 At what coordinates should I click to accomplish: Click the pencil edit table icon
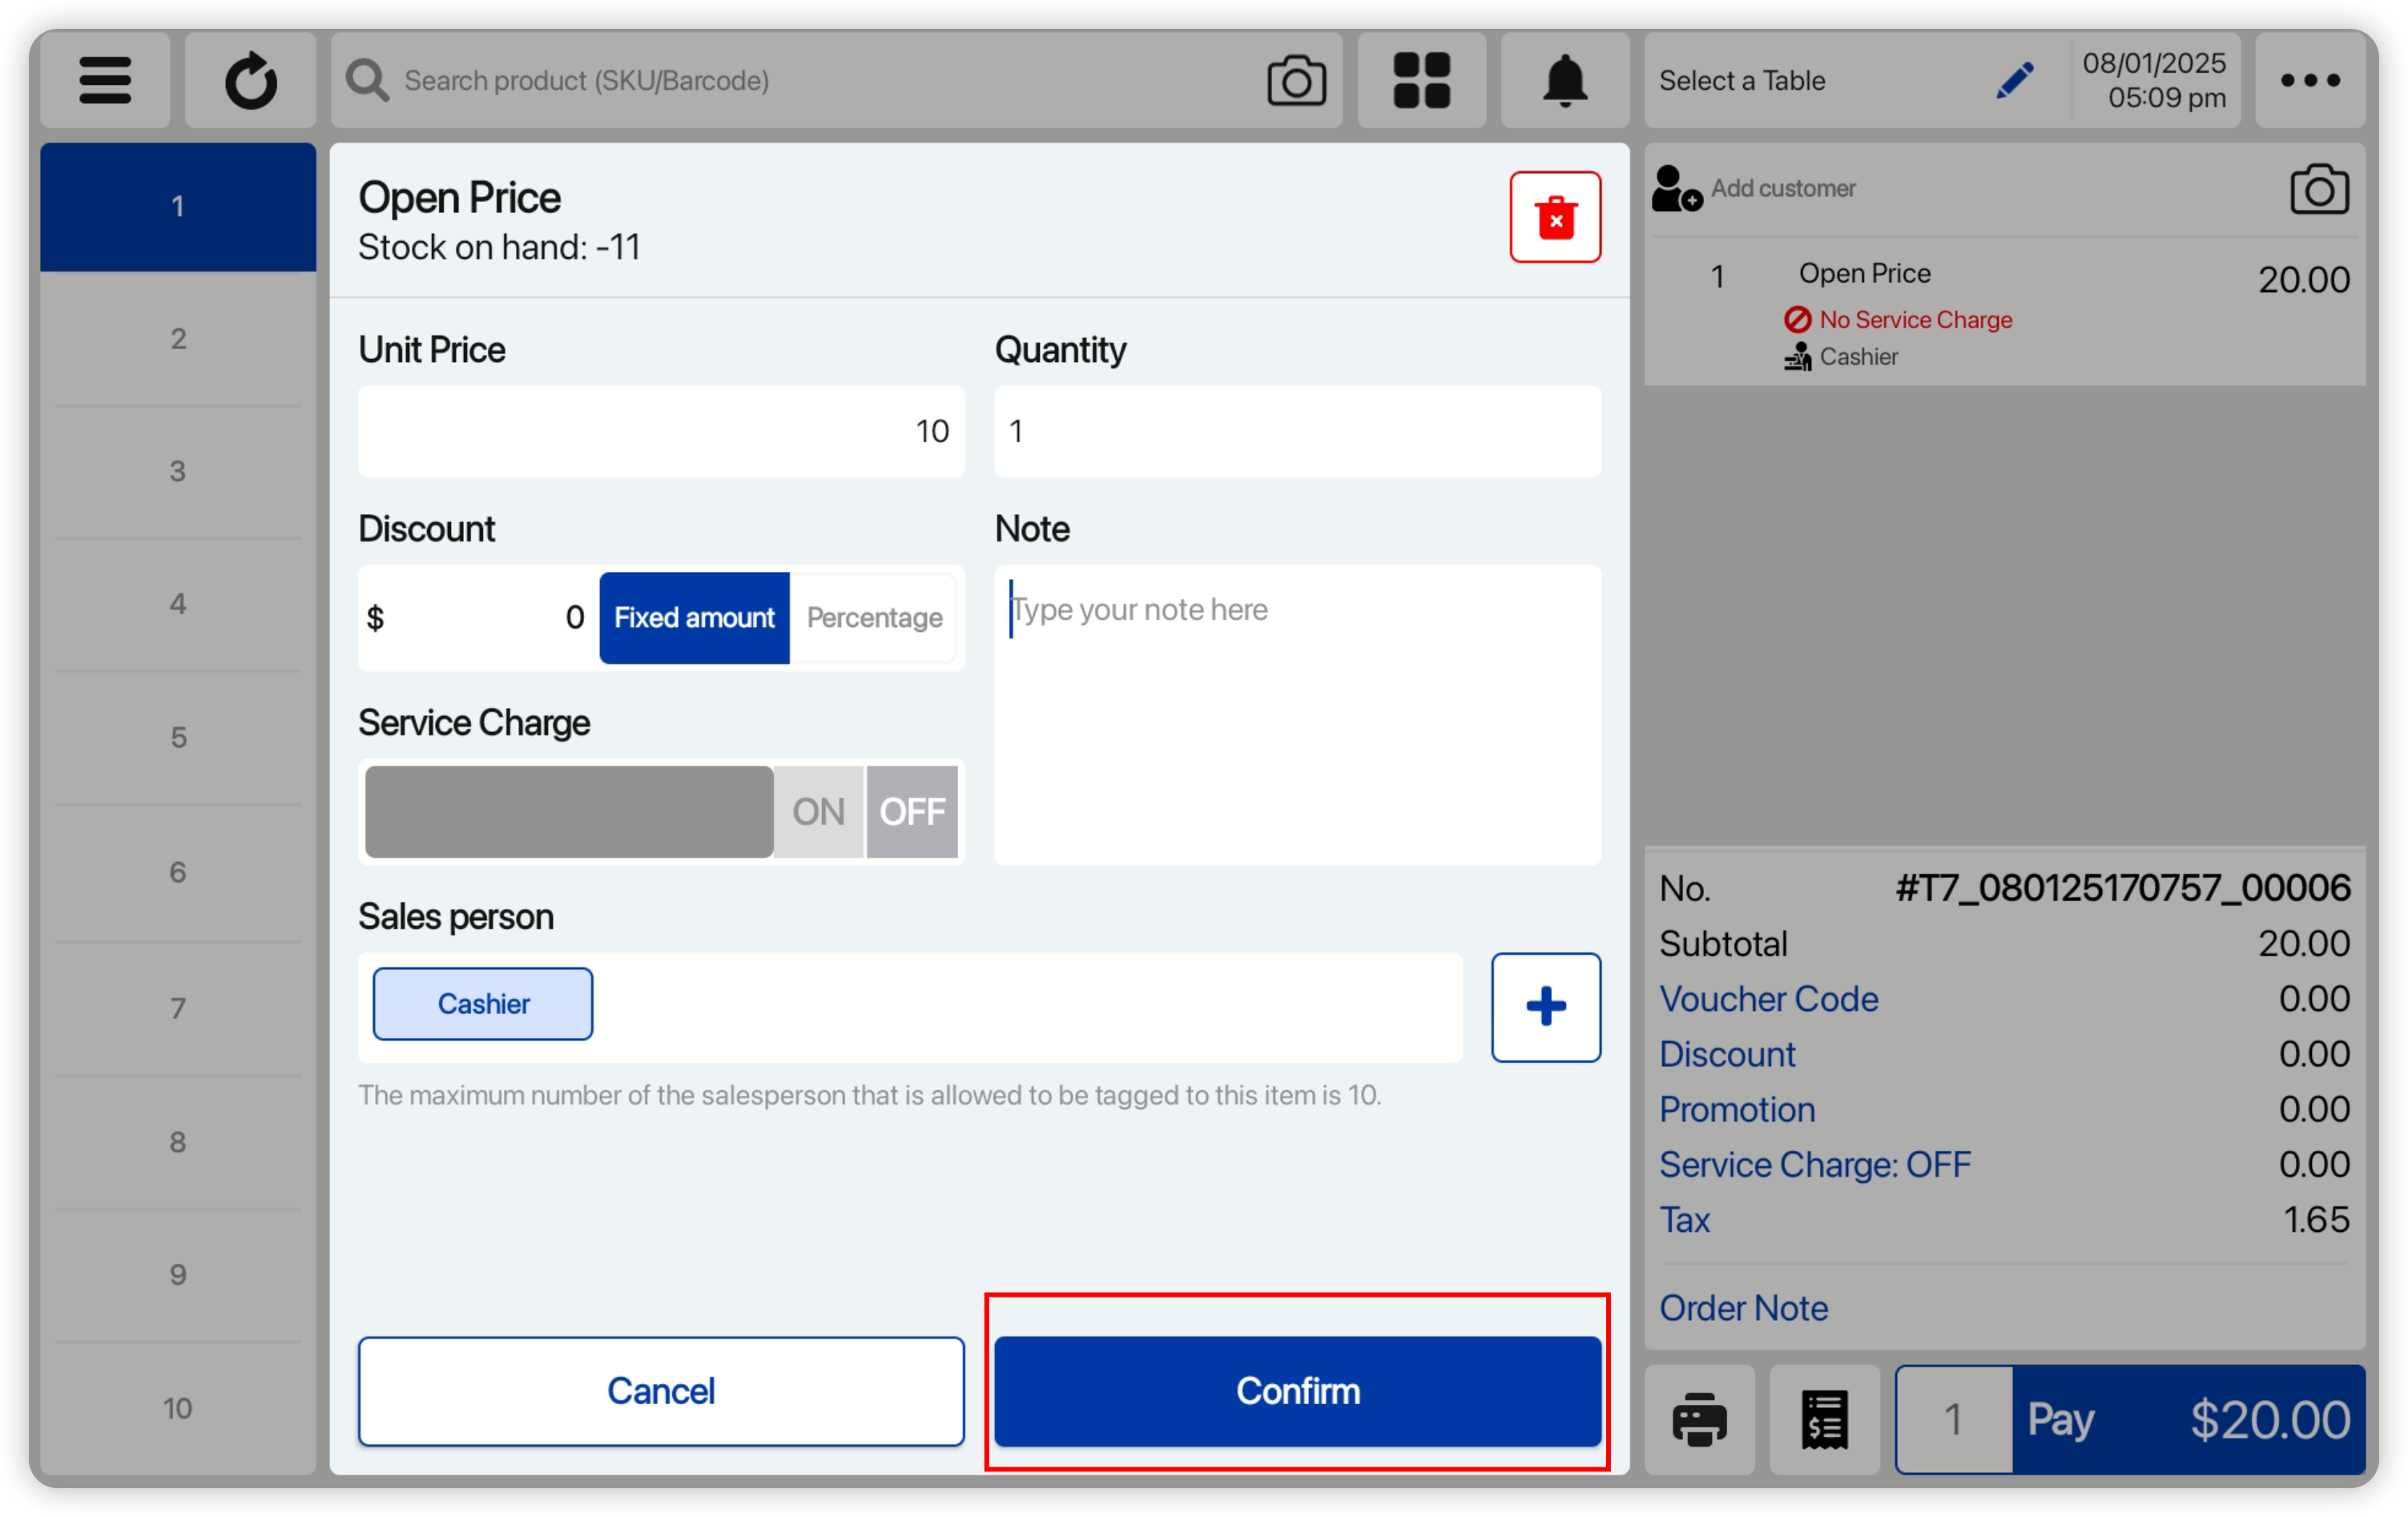coord(2015,80)
